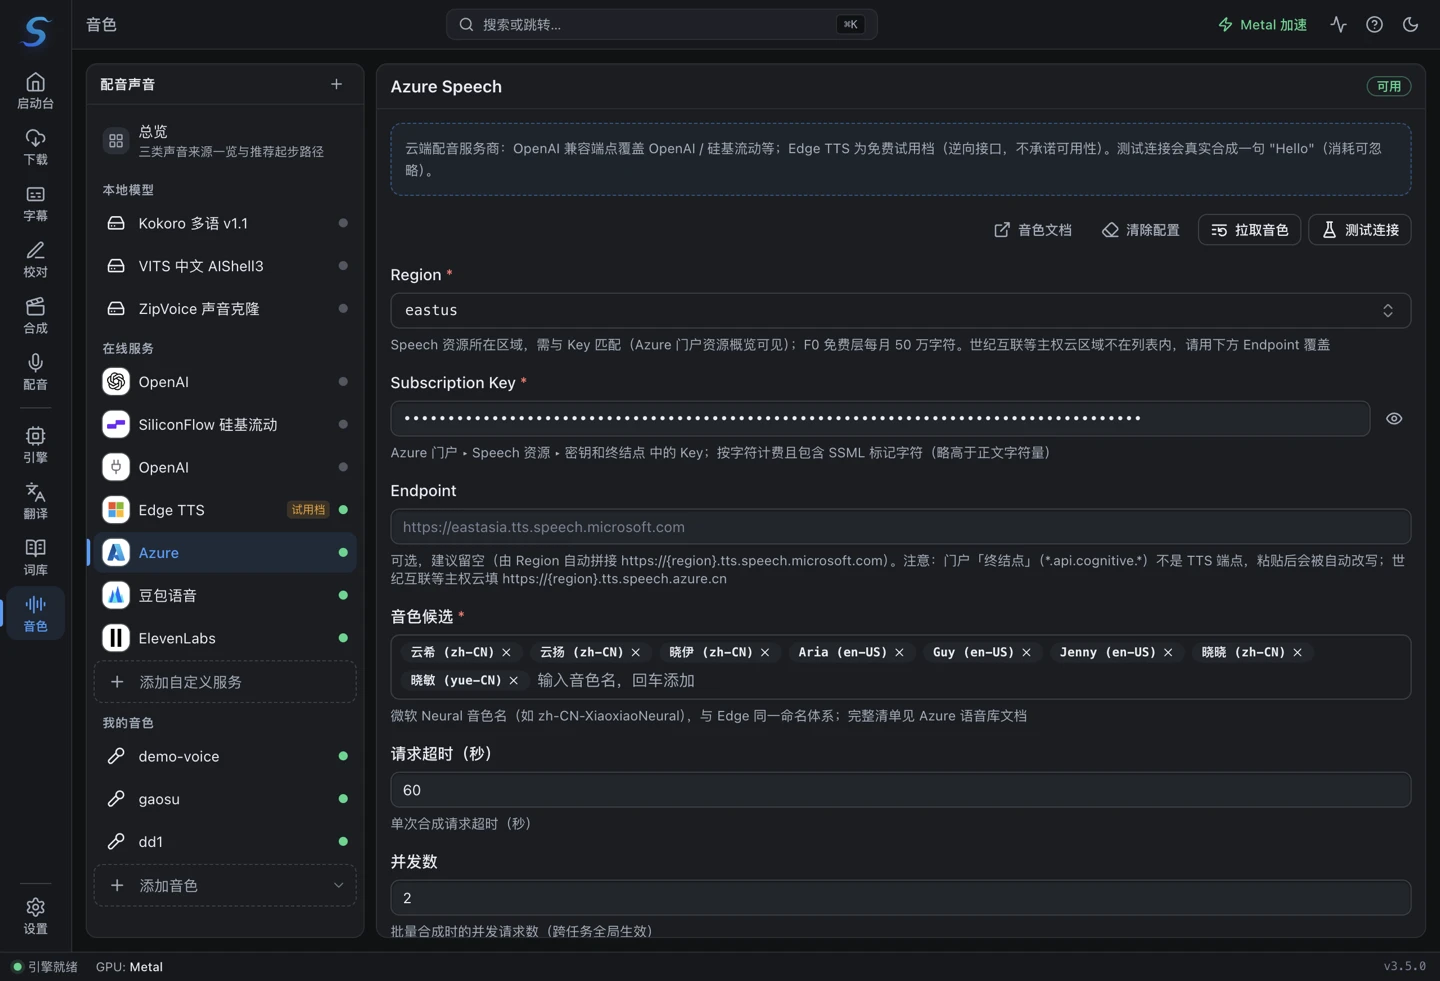This screenshot has height=981, width=1440.
Task: Select VITS 中文 AIShell3 model
Action: pyautogui.click(x=225, y=266)
